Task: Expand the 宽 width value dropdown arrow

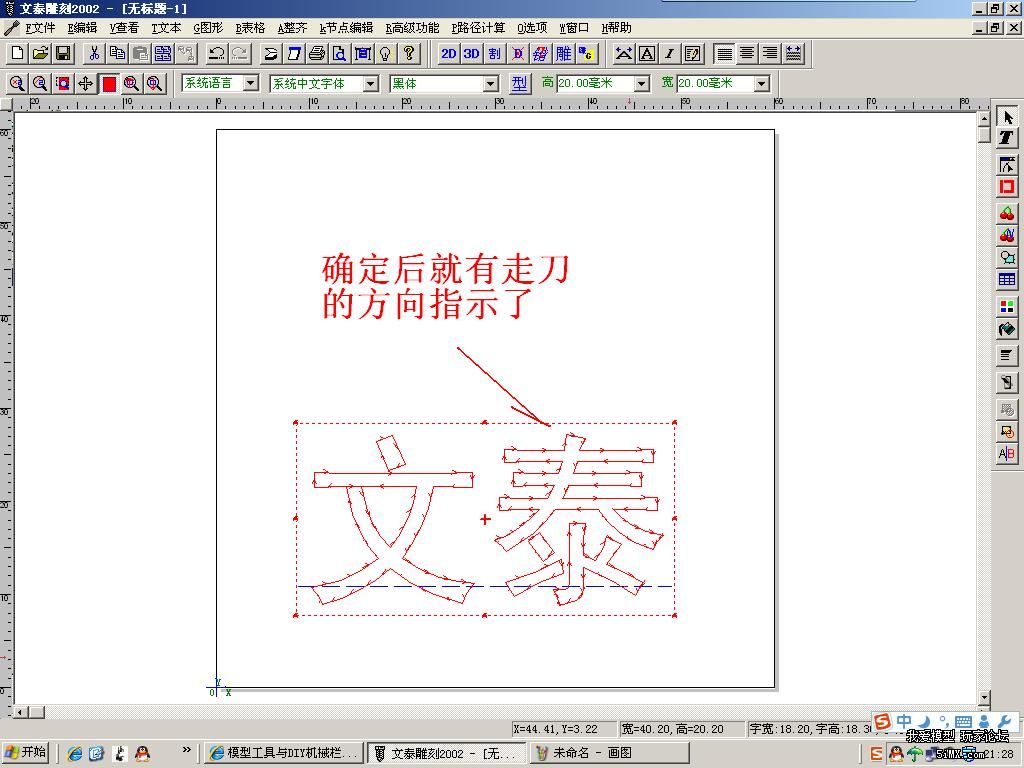Action: click(x=761, y=84)
